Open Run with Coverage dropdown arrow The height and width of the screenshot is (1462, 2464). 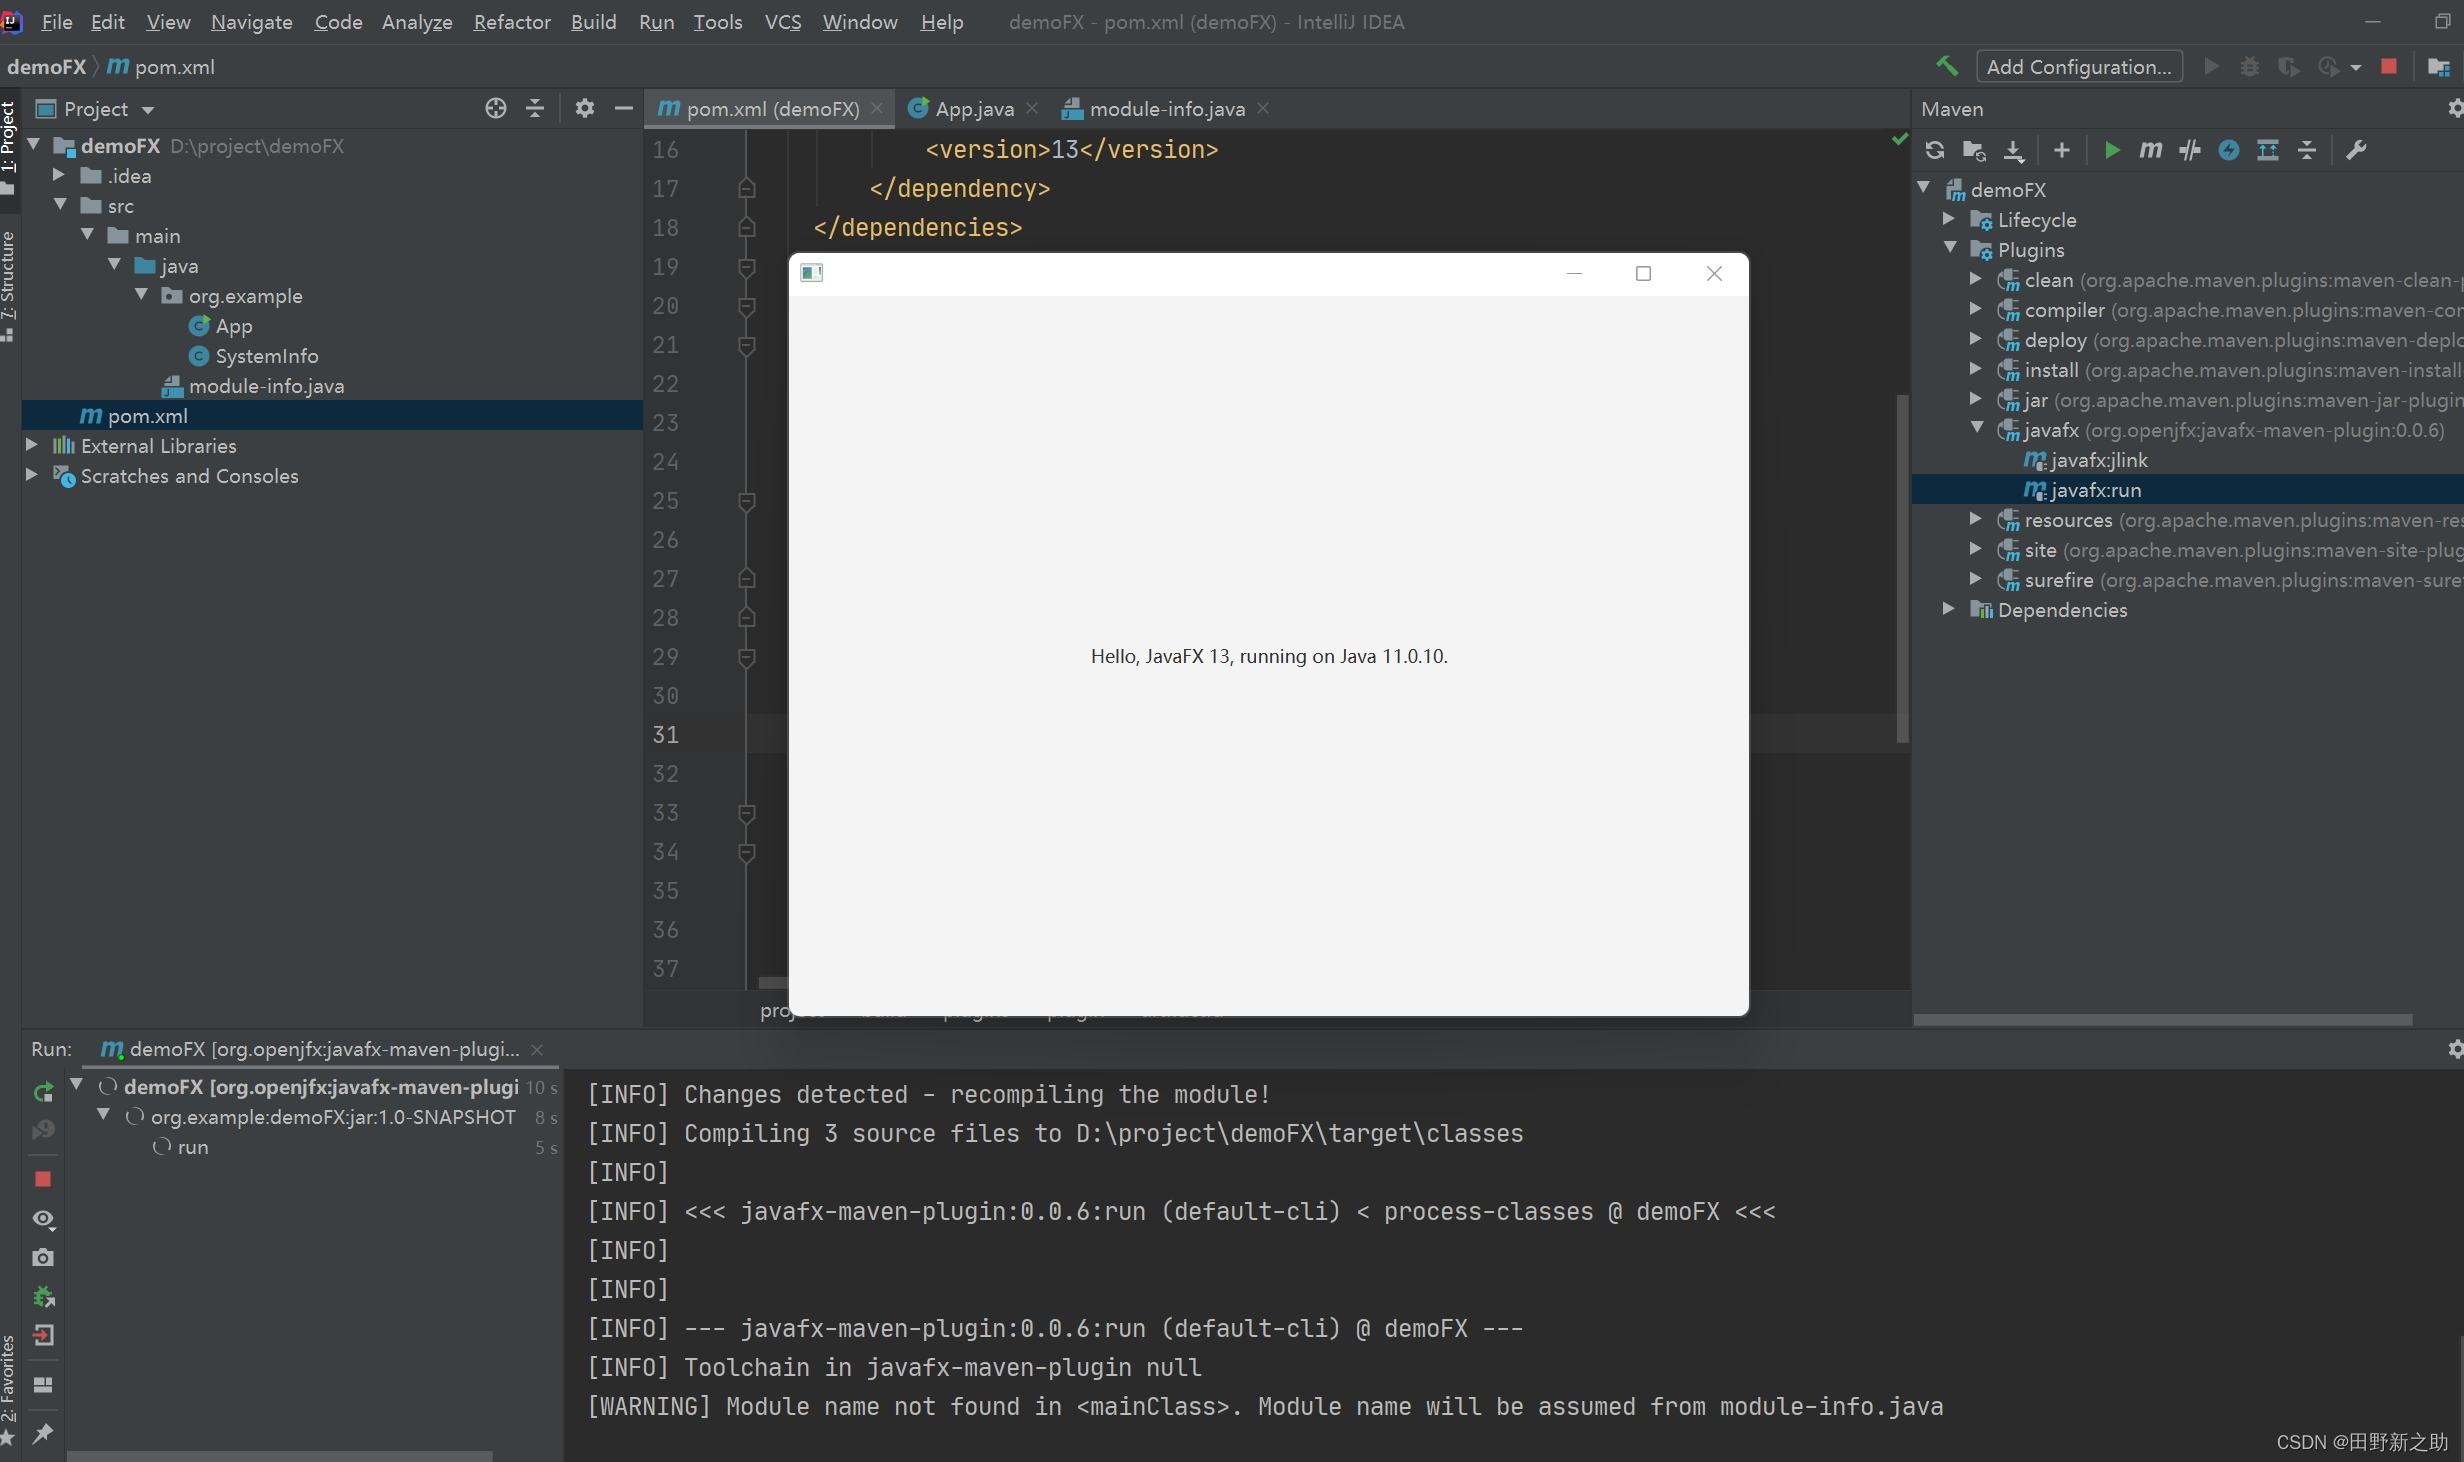click(2357, 67)
